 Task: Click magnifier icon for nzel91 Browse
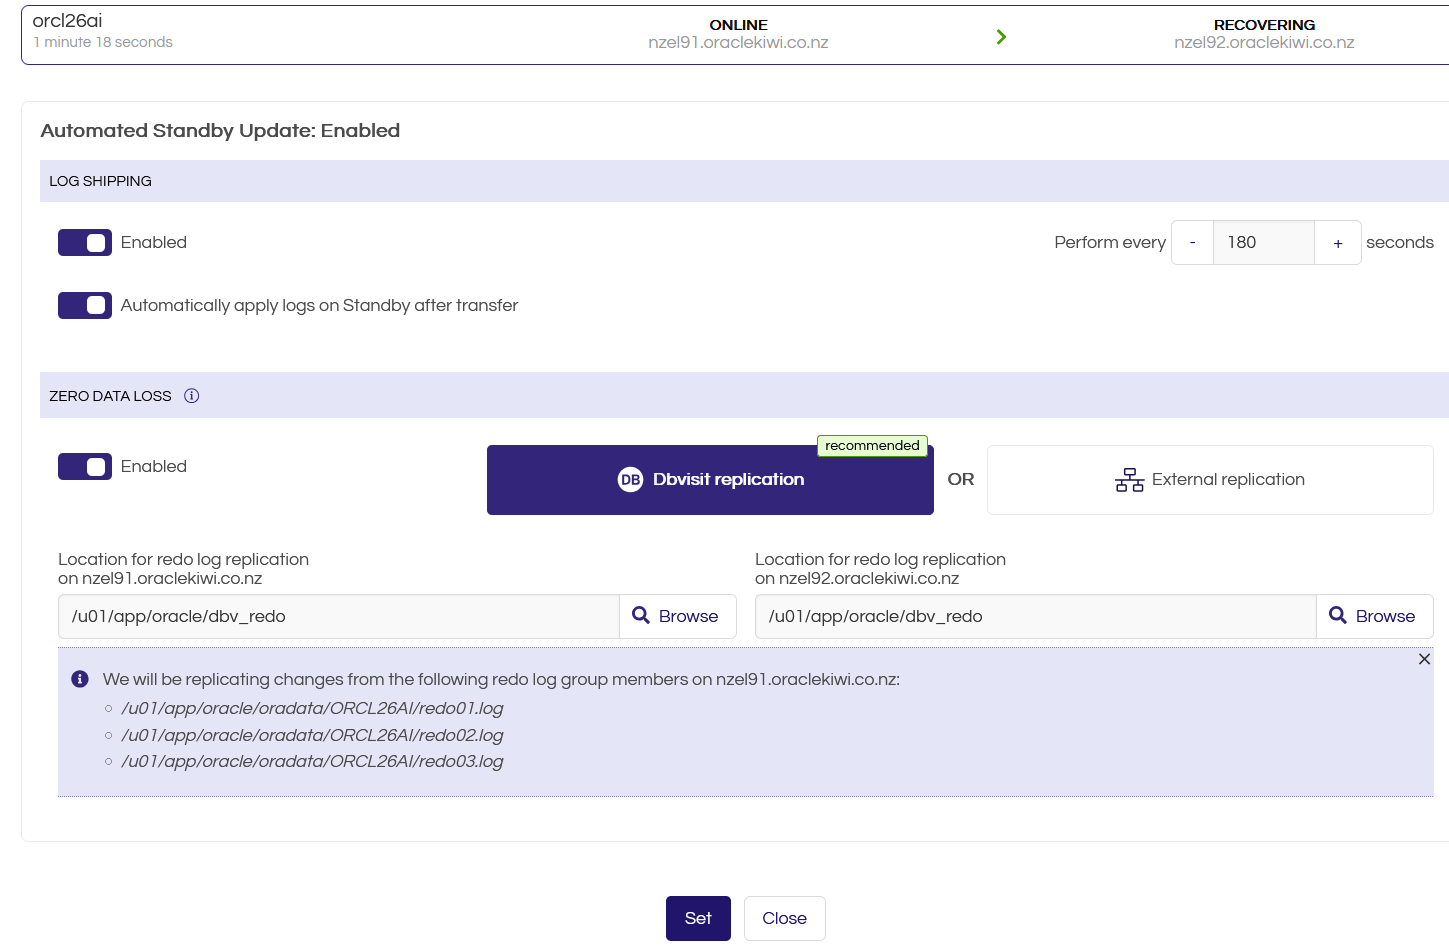(x=641, y=615)
